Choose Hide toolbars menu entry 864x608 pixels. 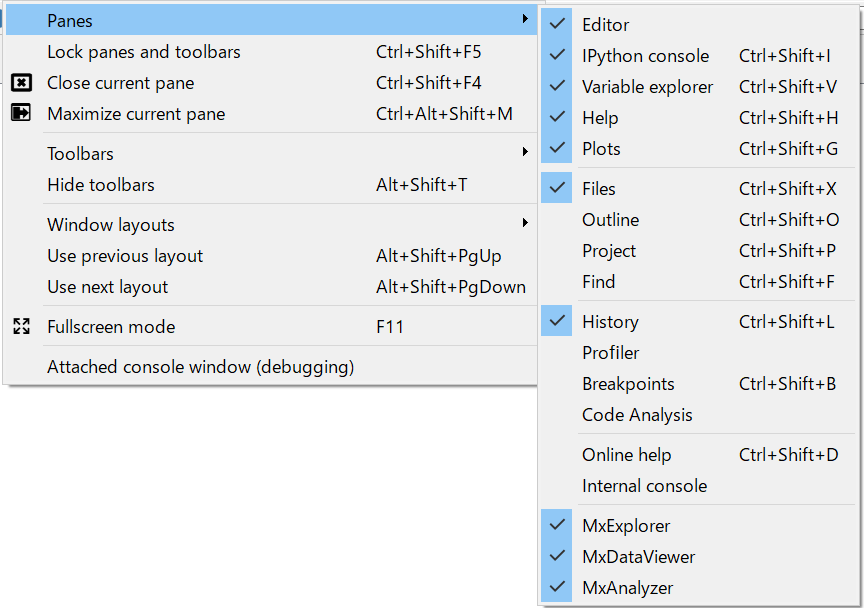(101, 185)
